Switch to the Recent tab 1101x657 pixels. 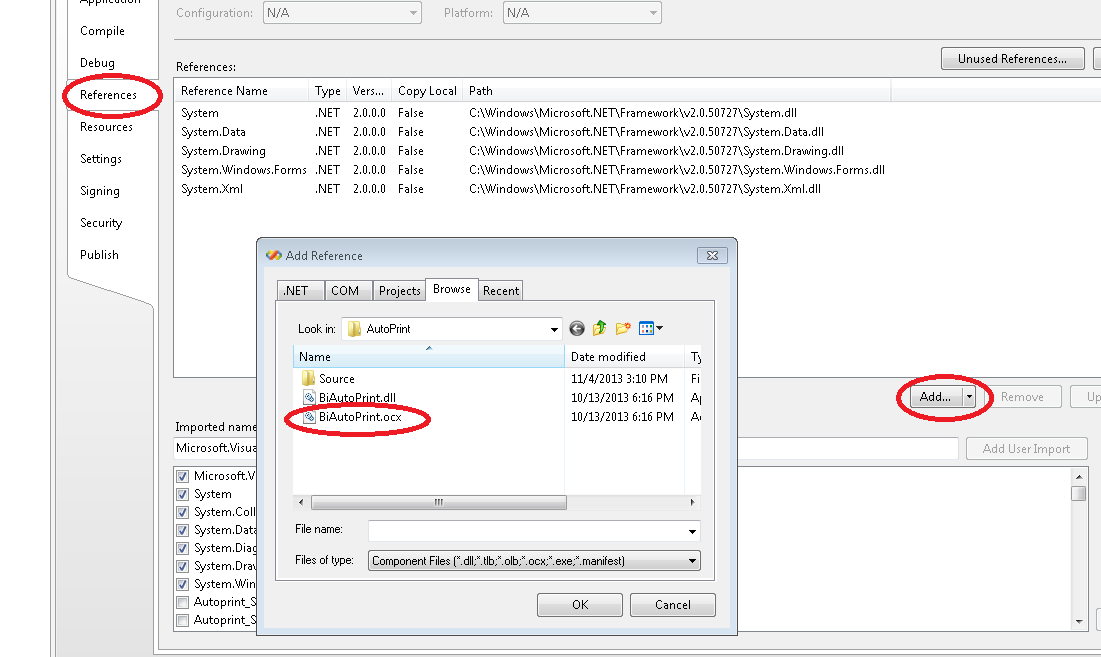pyautogui.click(x=501, y=291)
